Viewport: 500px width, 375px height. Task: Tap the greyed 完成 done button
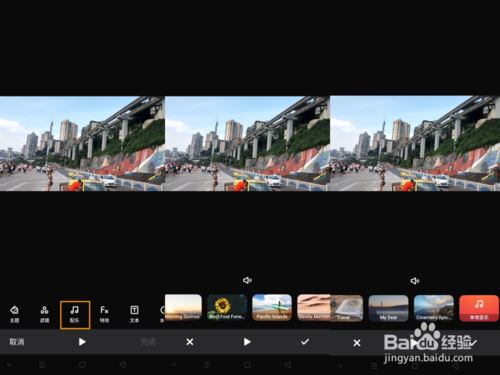click(x=148, y=342)
